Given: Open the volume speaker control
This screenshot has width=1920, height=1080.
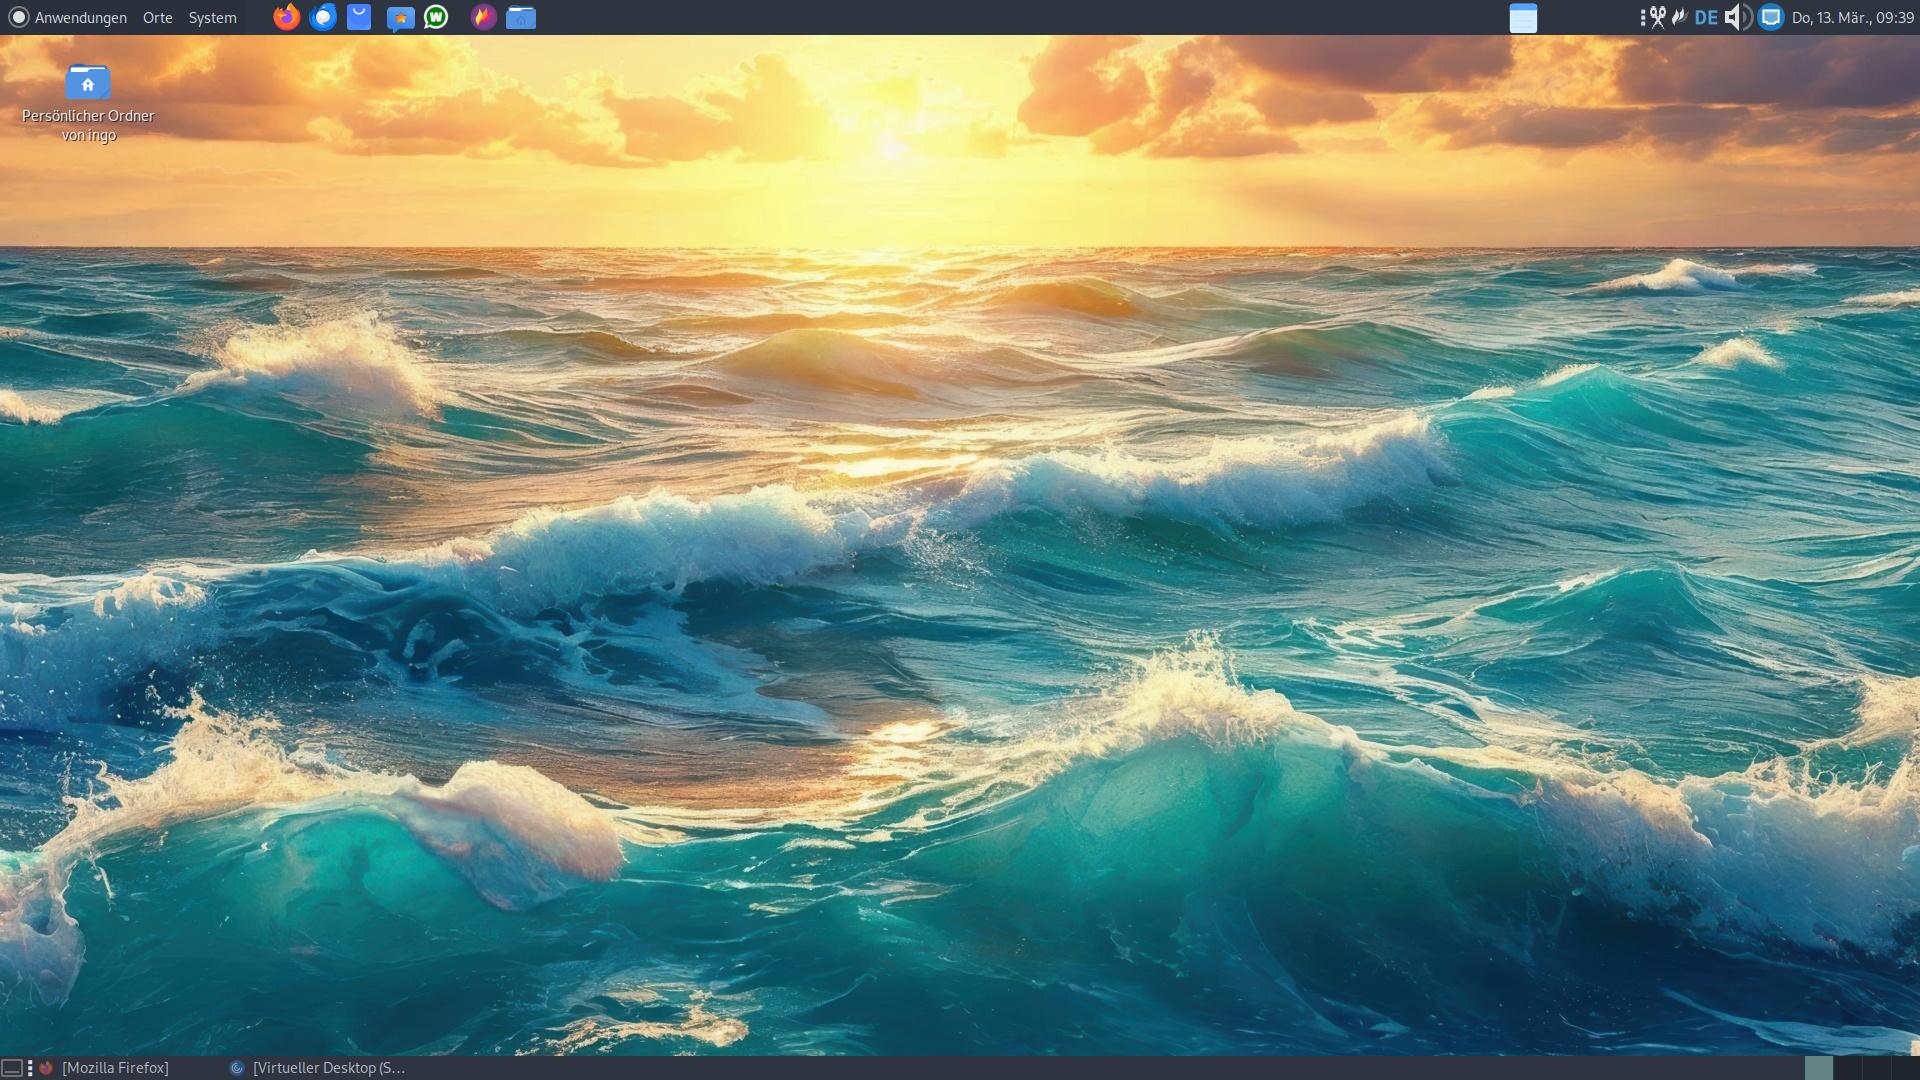Looking at the screenshot, I should pyautogui.click(x=1737, y=17).
